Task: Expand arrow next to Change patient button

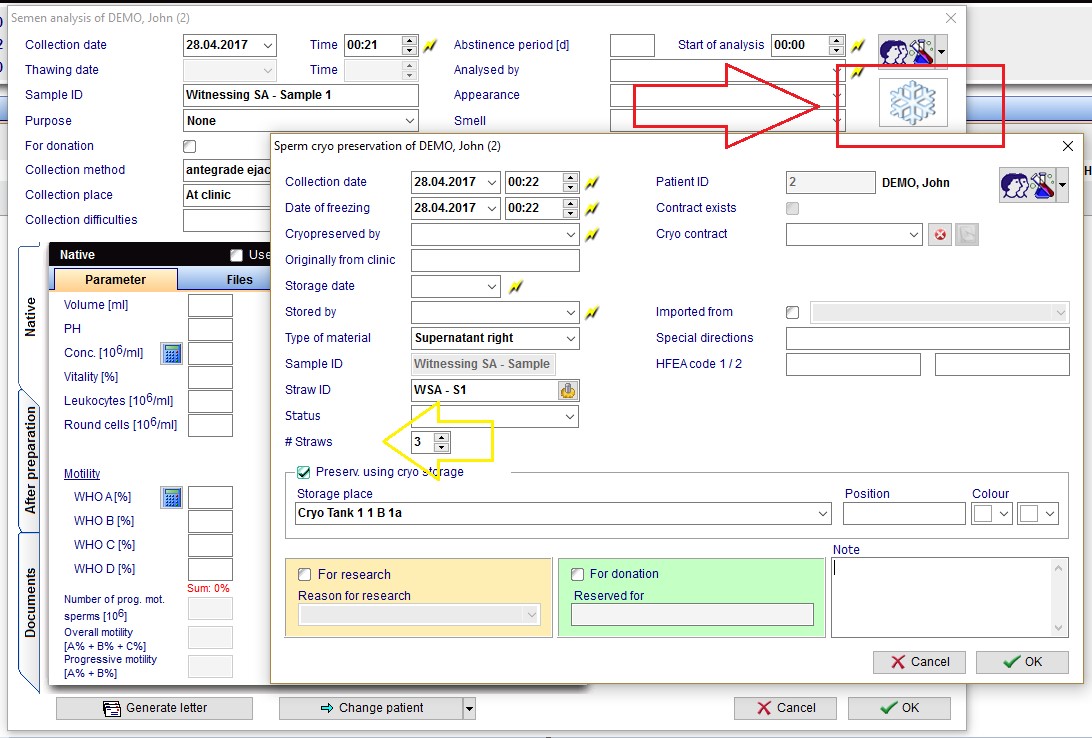Action: [x=469, y=709]
